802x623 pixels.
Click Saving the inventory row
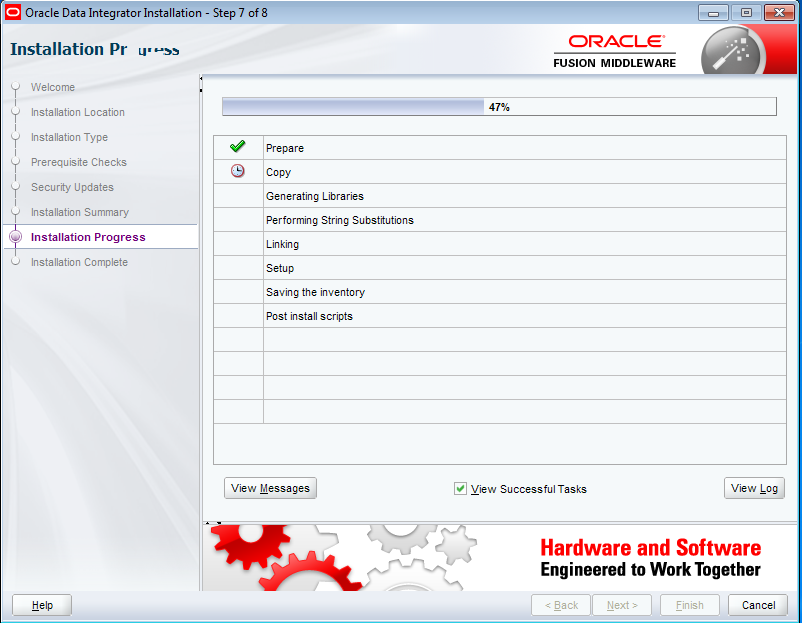point(500,292)
